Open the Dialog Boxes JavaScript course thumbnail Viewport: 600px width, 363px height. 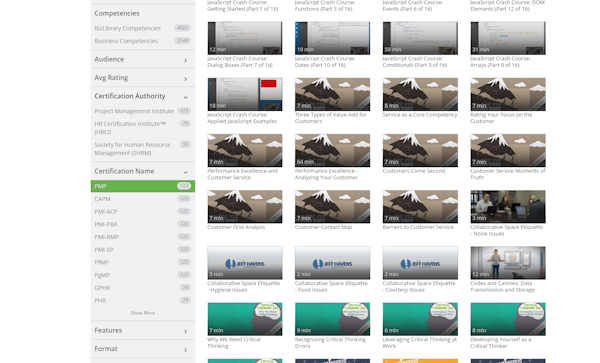(245, 38)
